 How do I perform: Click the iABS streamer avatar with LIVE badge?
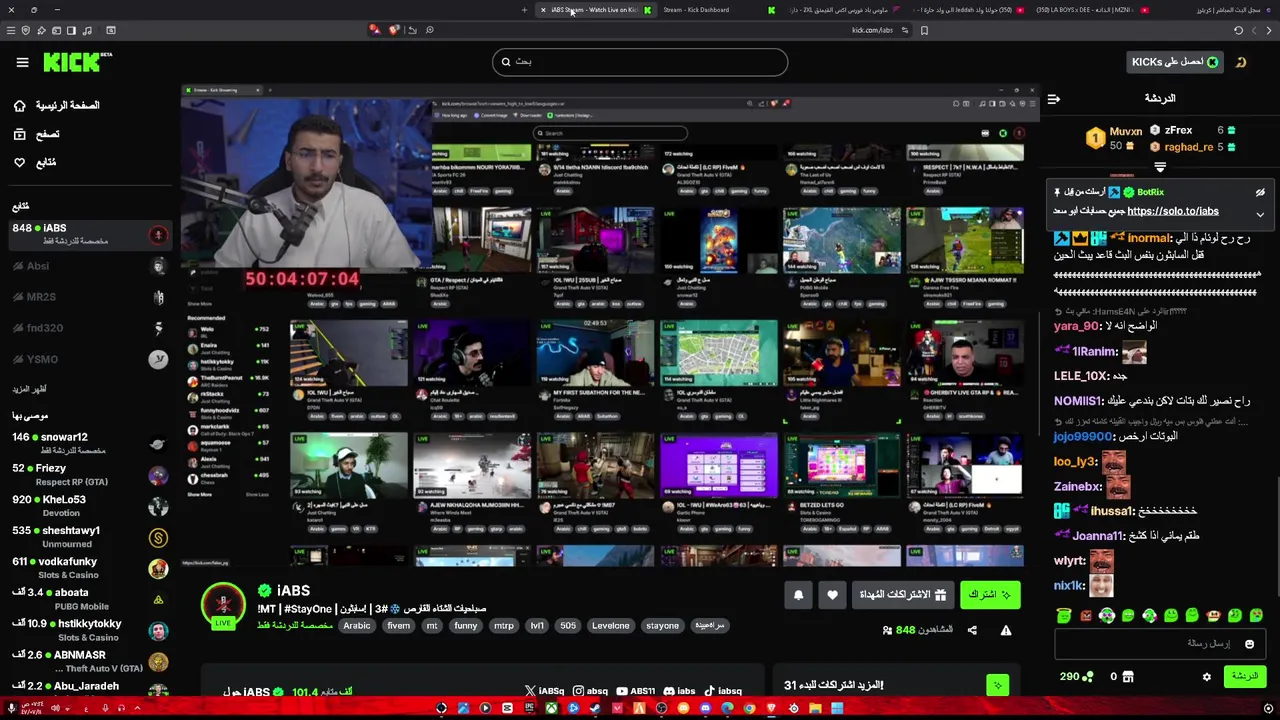(223, 606)
